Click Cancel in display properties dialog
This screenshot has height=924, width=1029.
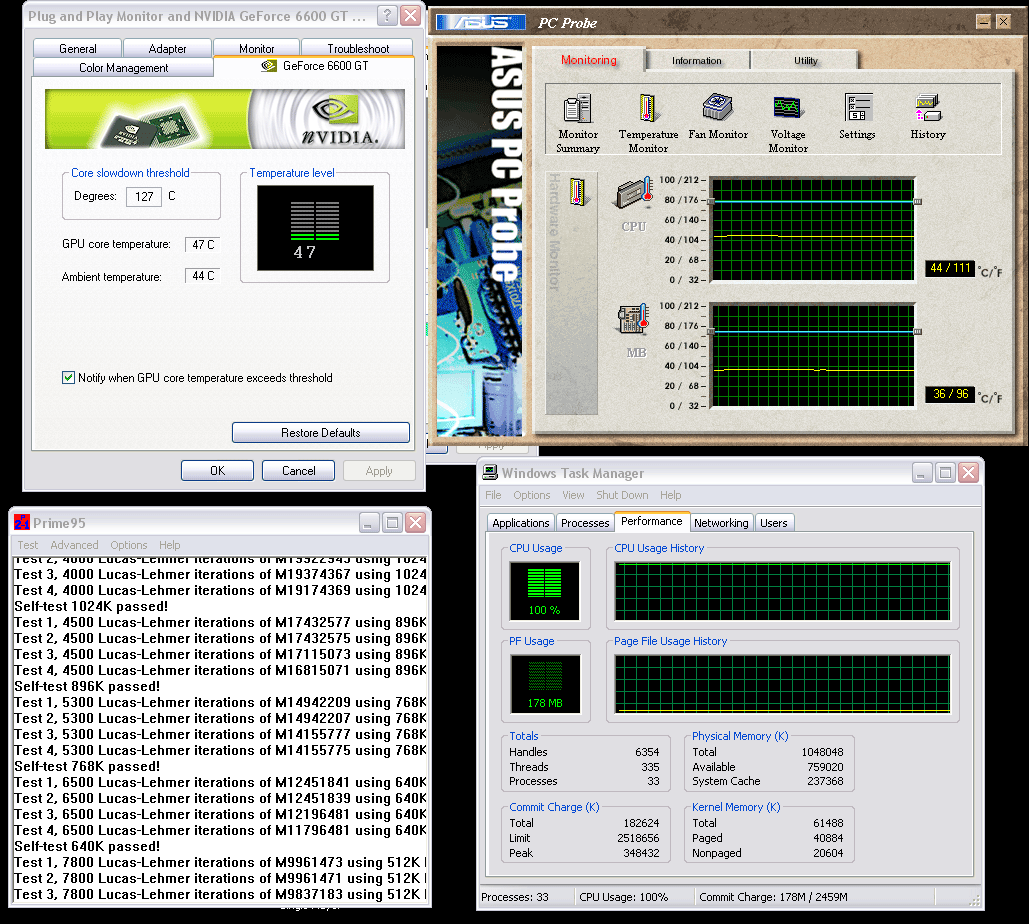pyautogui.click(x=299, y=471)
